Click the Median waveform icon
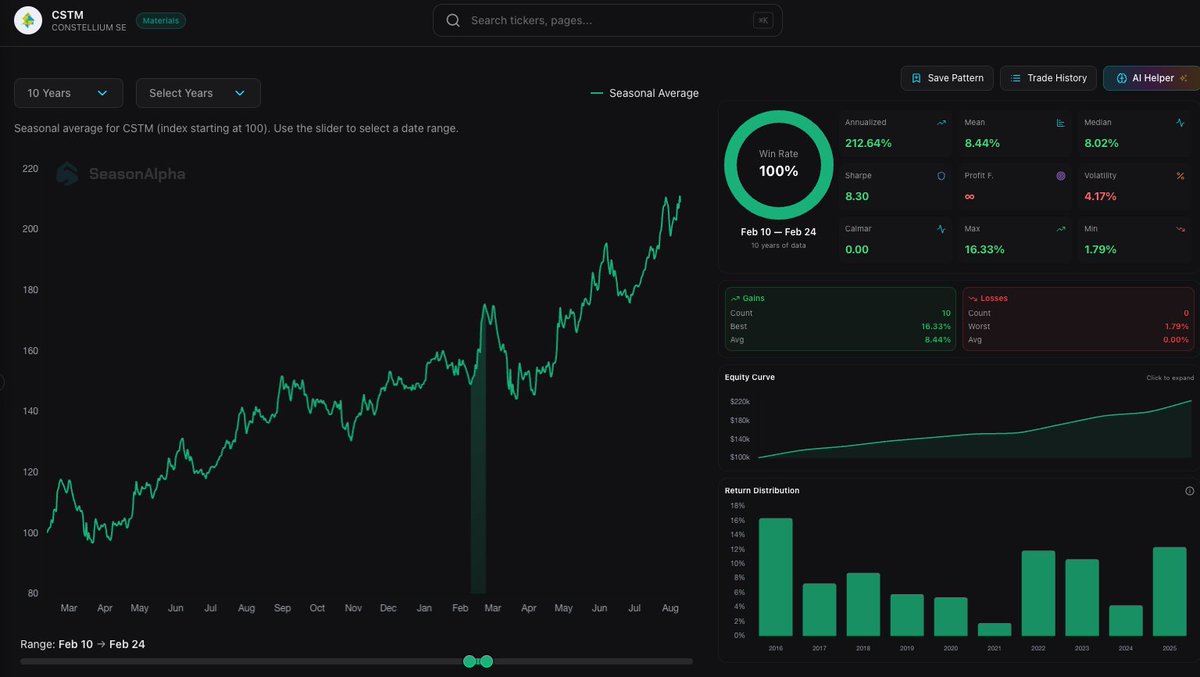Viewport: 1200px width, 677px height. [x=1179, y=122]
